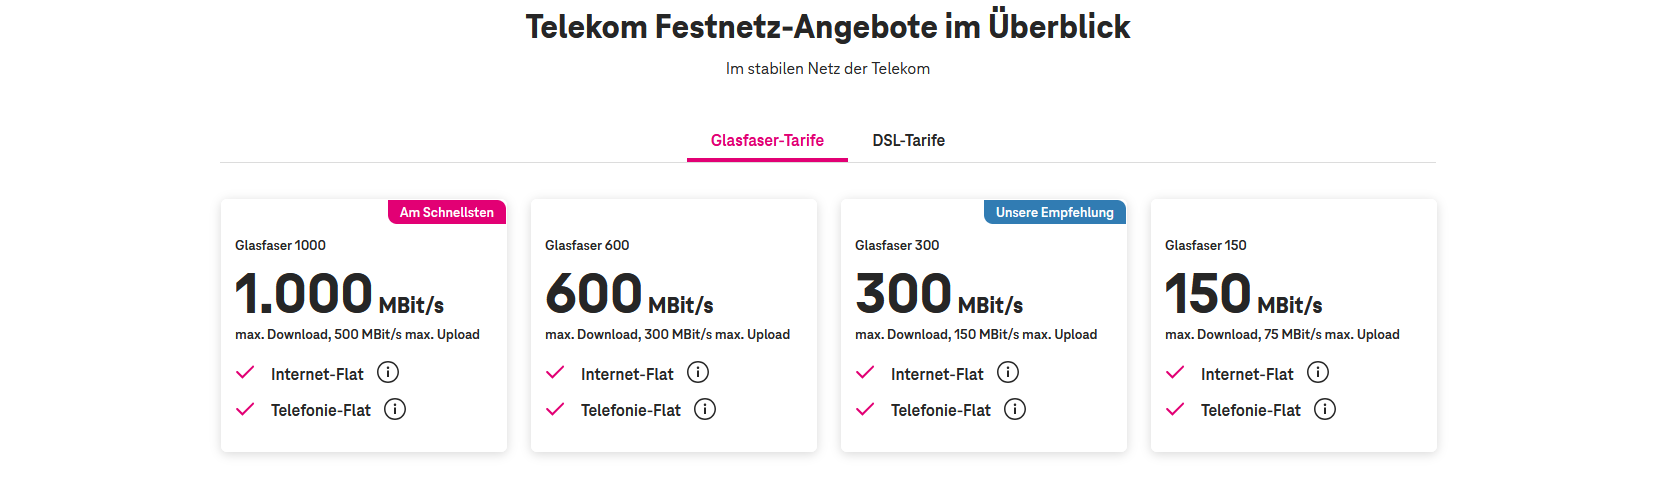Image resolution: width=1657 pixels, height=480 pixels.
Task: Click the Am Schnellsten badge
Action: click(447, 212)
